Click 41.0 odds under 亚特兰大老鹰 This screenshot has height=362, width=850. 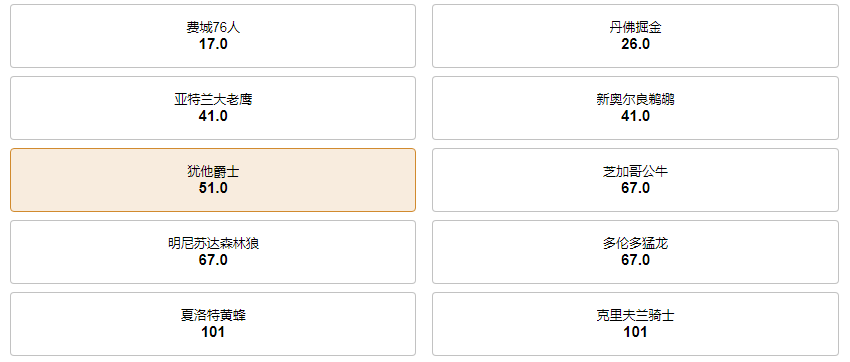pos(213,117)
